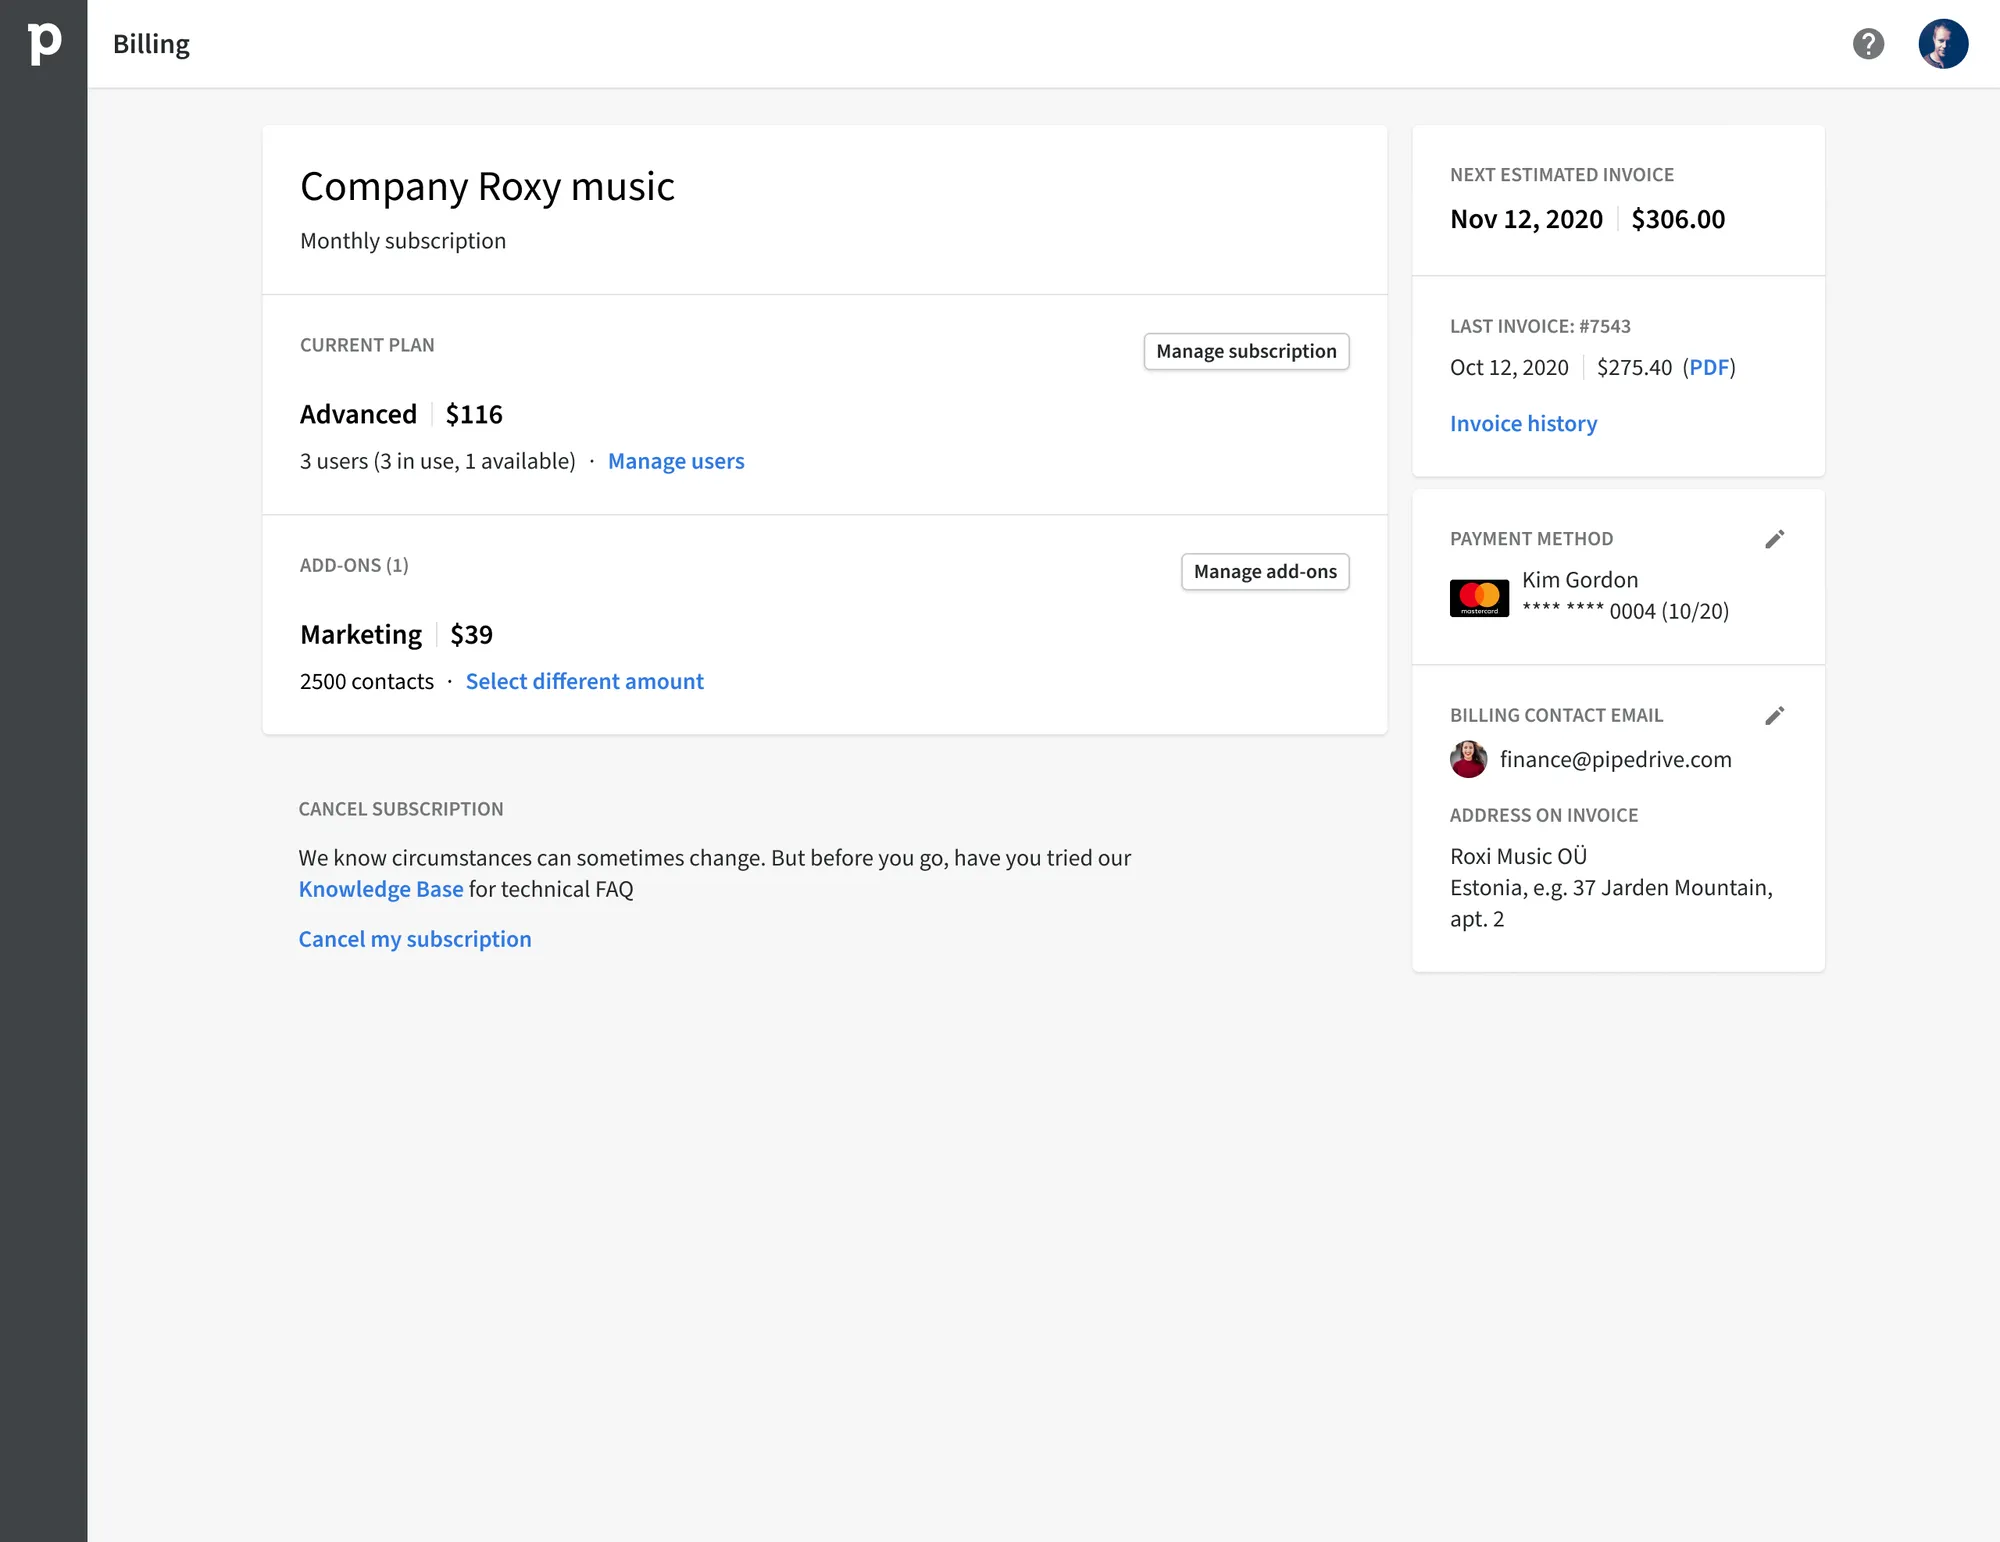The width and height of the screenshot is (2000, 1542).
Task: Click the Advanced plan name
Action: (358, 414)
